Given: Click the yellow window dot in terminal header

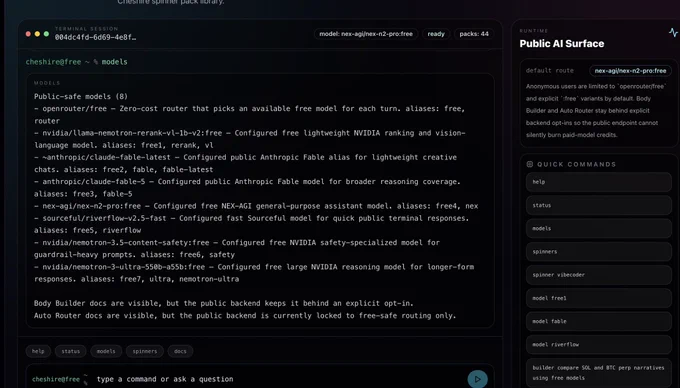Looking at the screenshot, I should coord(37,34).
